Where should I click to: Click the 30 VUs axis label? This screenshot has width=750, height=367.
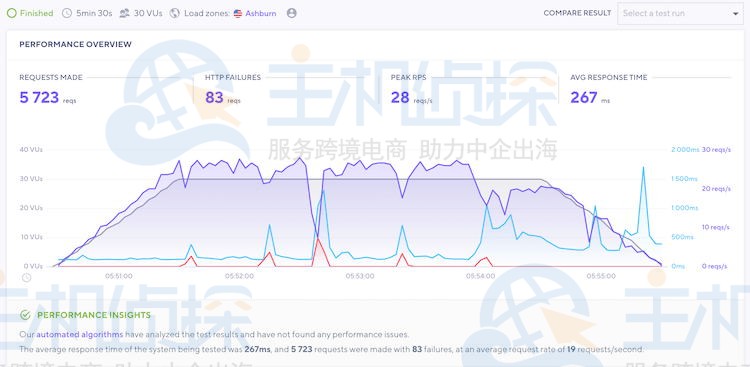[31, 179]
